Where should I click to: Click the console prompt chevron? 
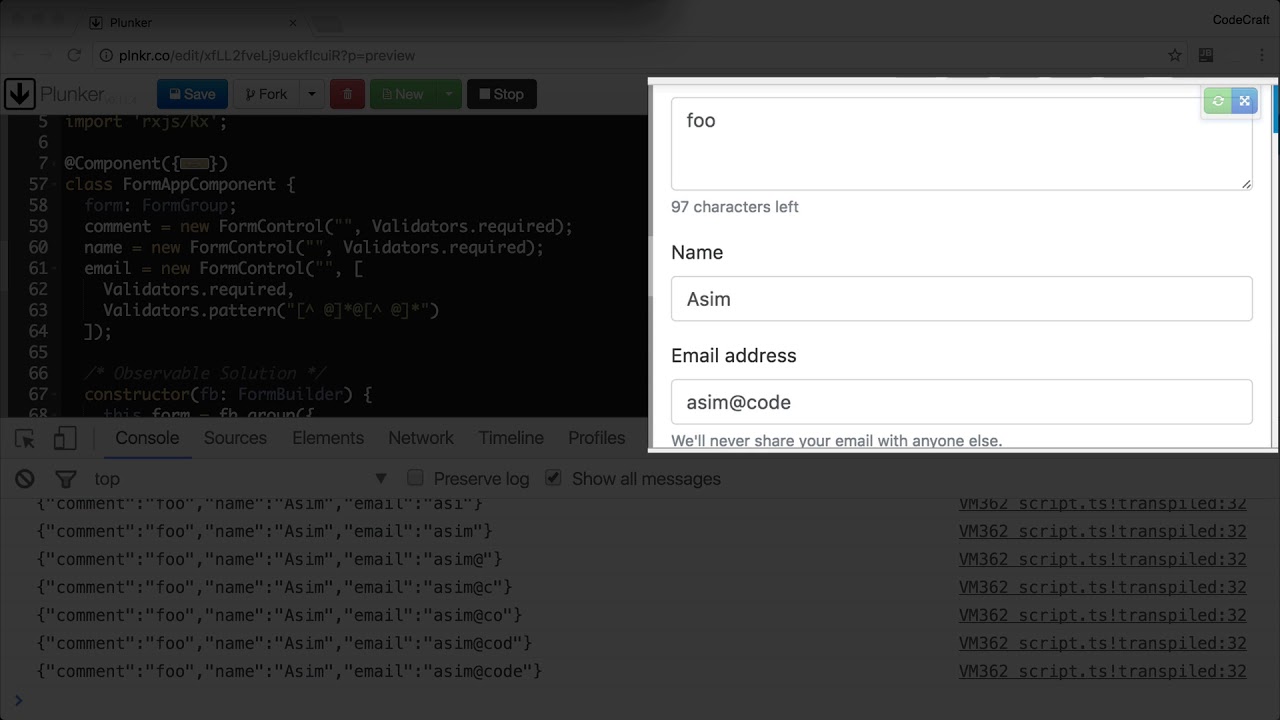[18, 700]
